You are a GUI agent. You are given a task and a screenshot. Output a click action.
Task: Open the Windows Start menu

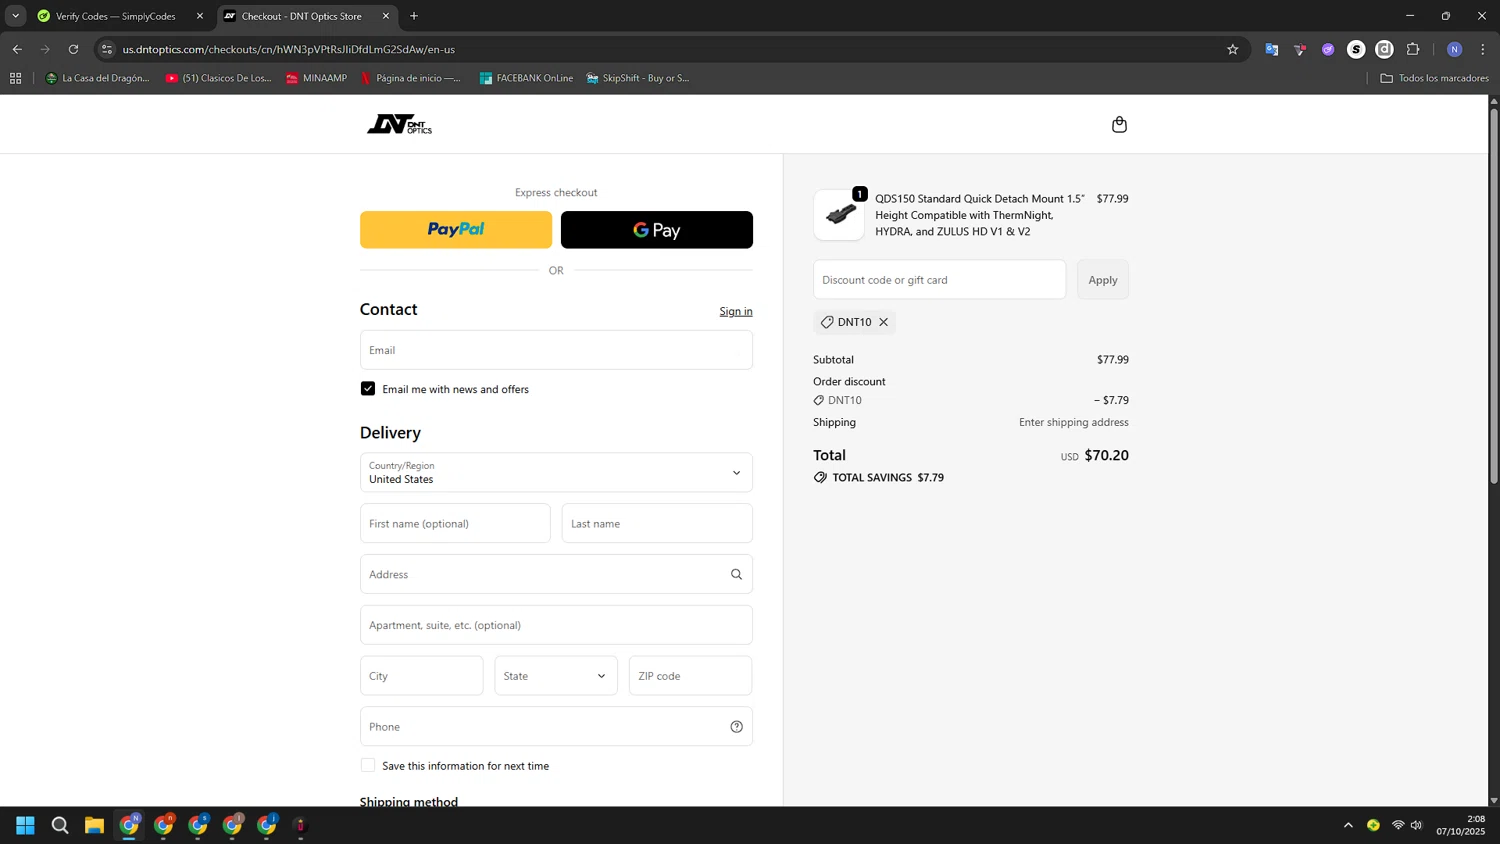click(25, 825)
